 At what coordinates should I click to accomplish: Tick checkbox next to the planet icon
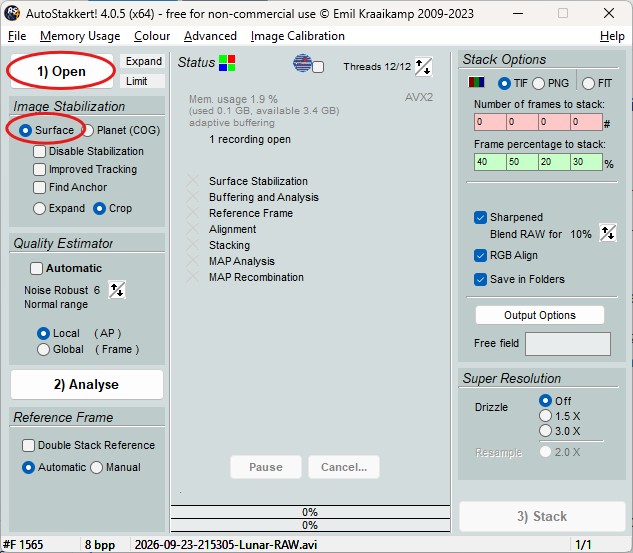point(318,67)
